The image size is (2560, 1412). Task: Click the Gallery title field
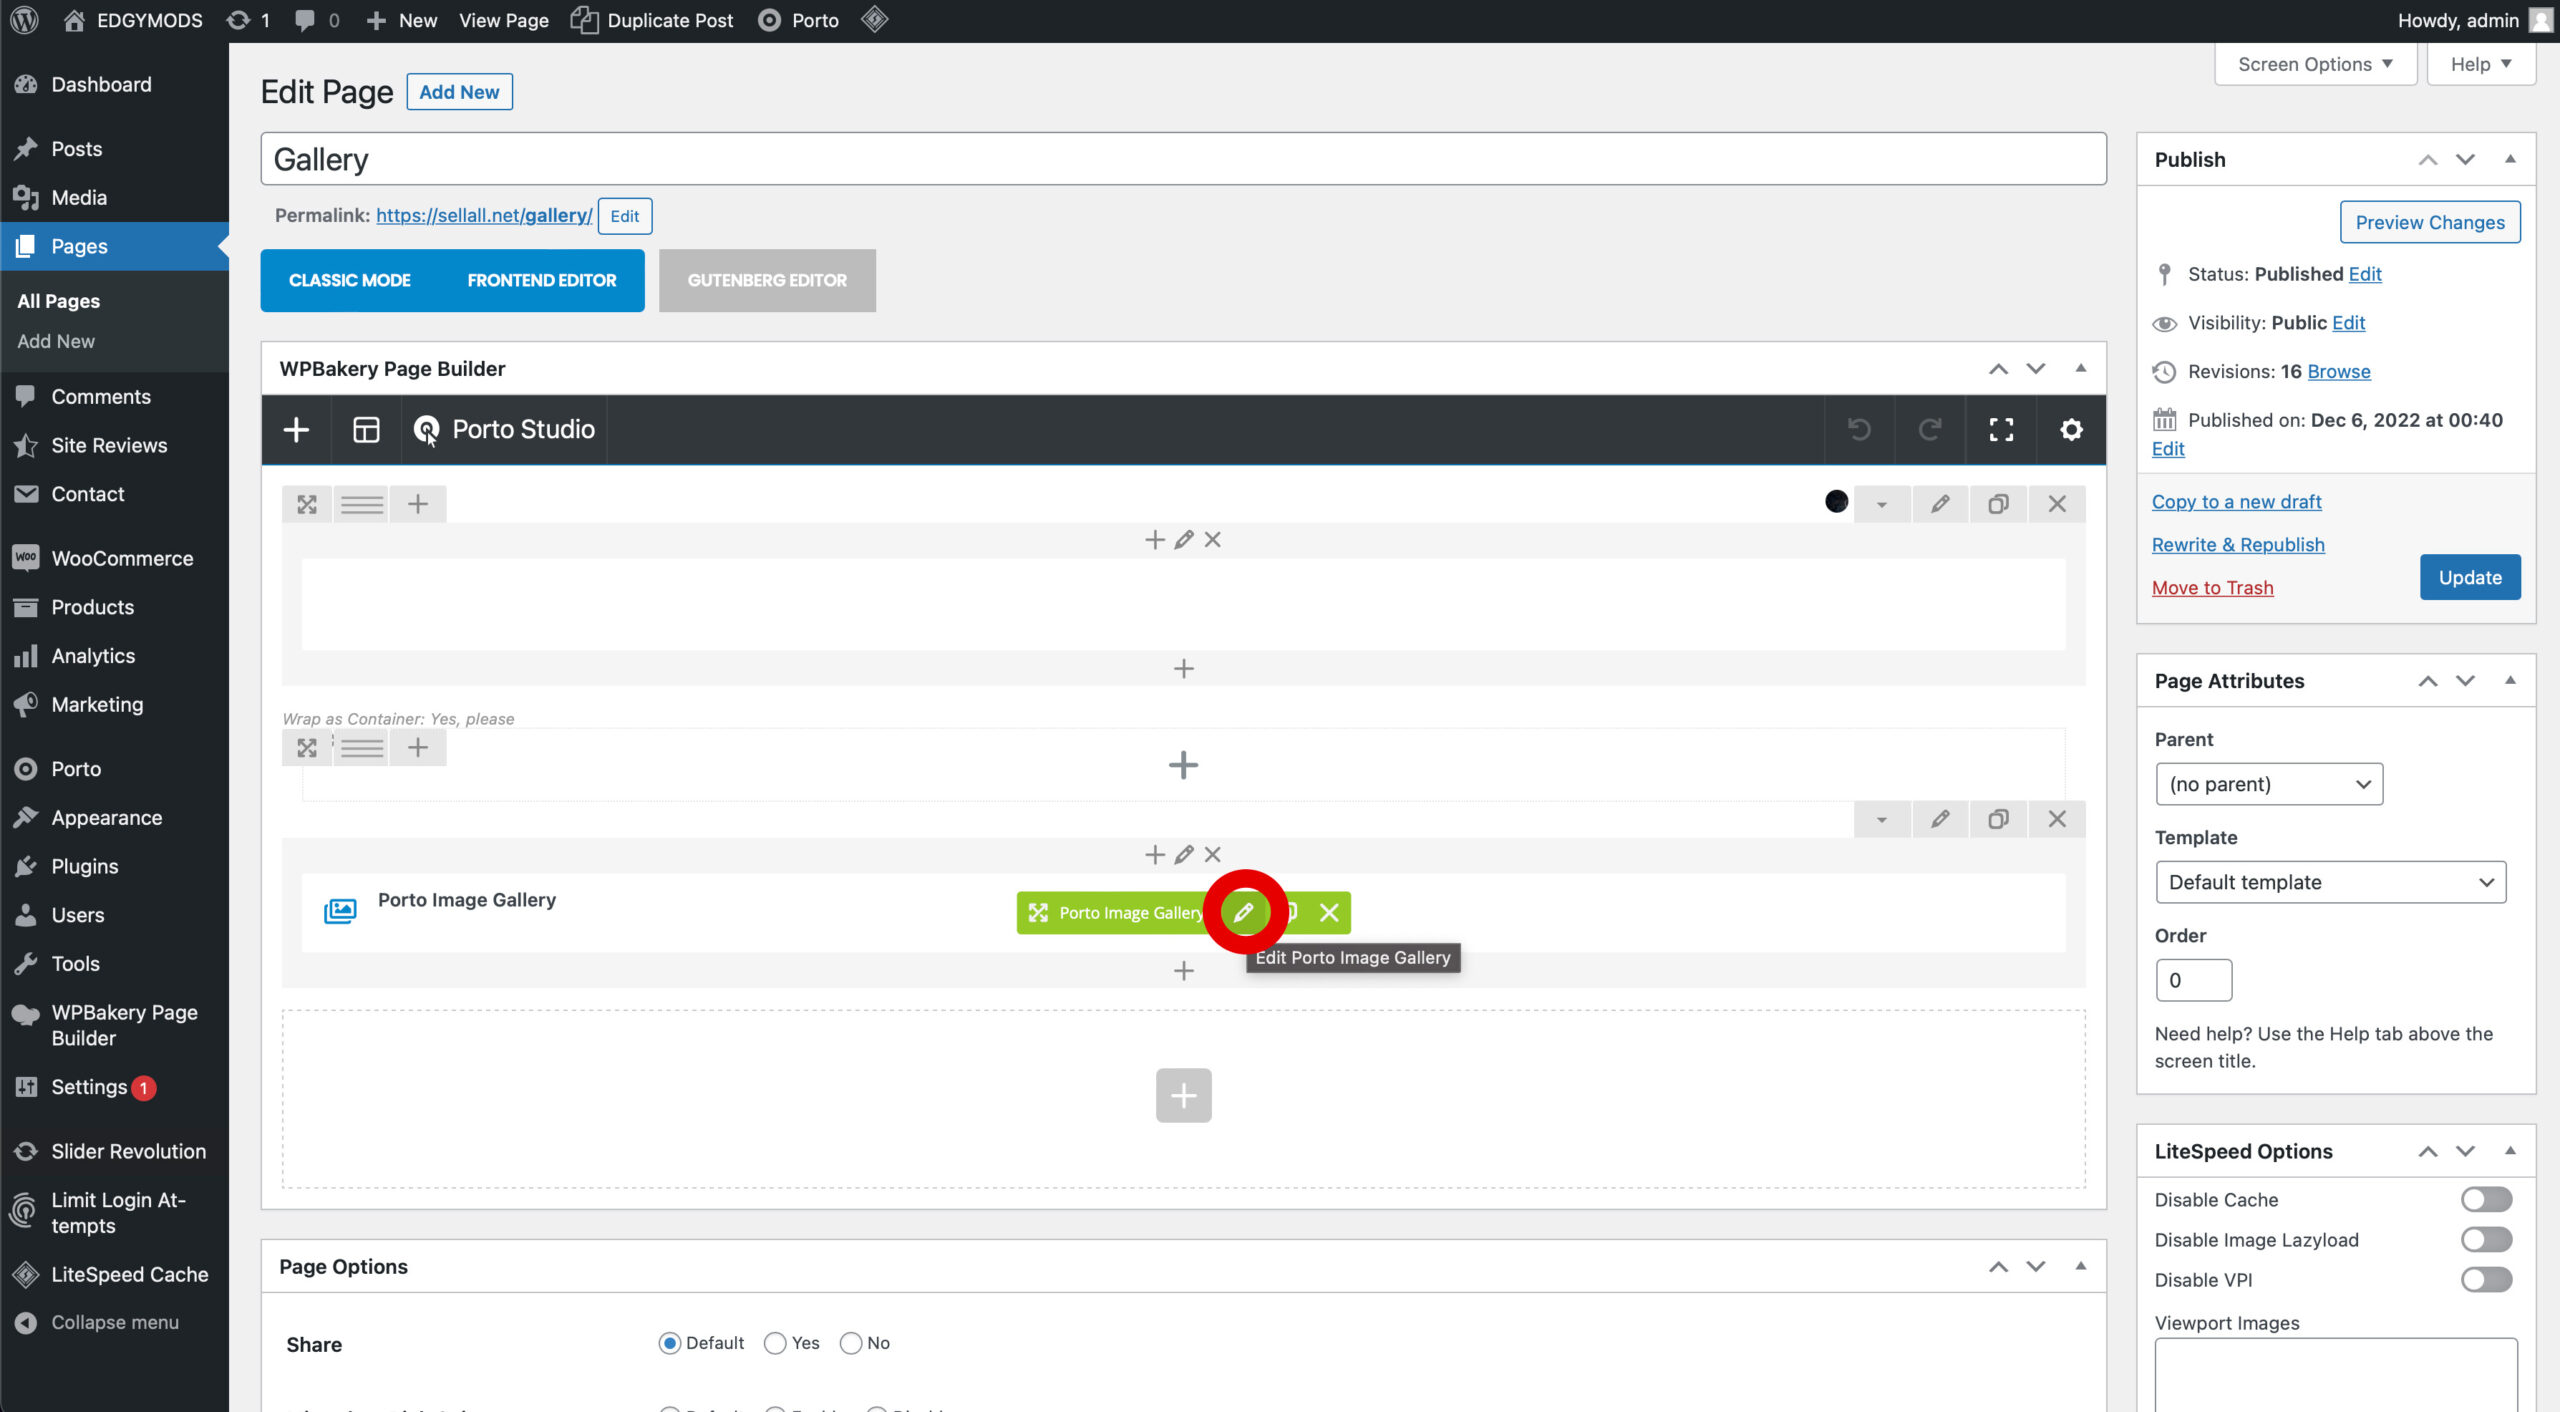[1183, 159]
